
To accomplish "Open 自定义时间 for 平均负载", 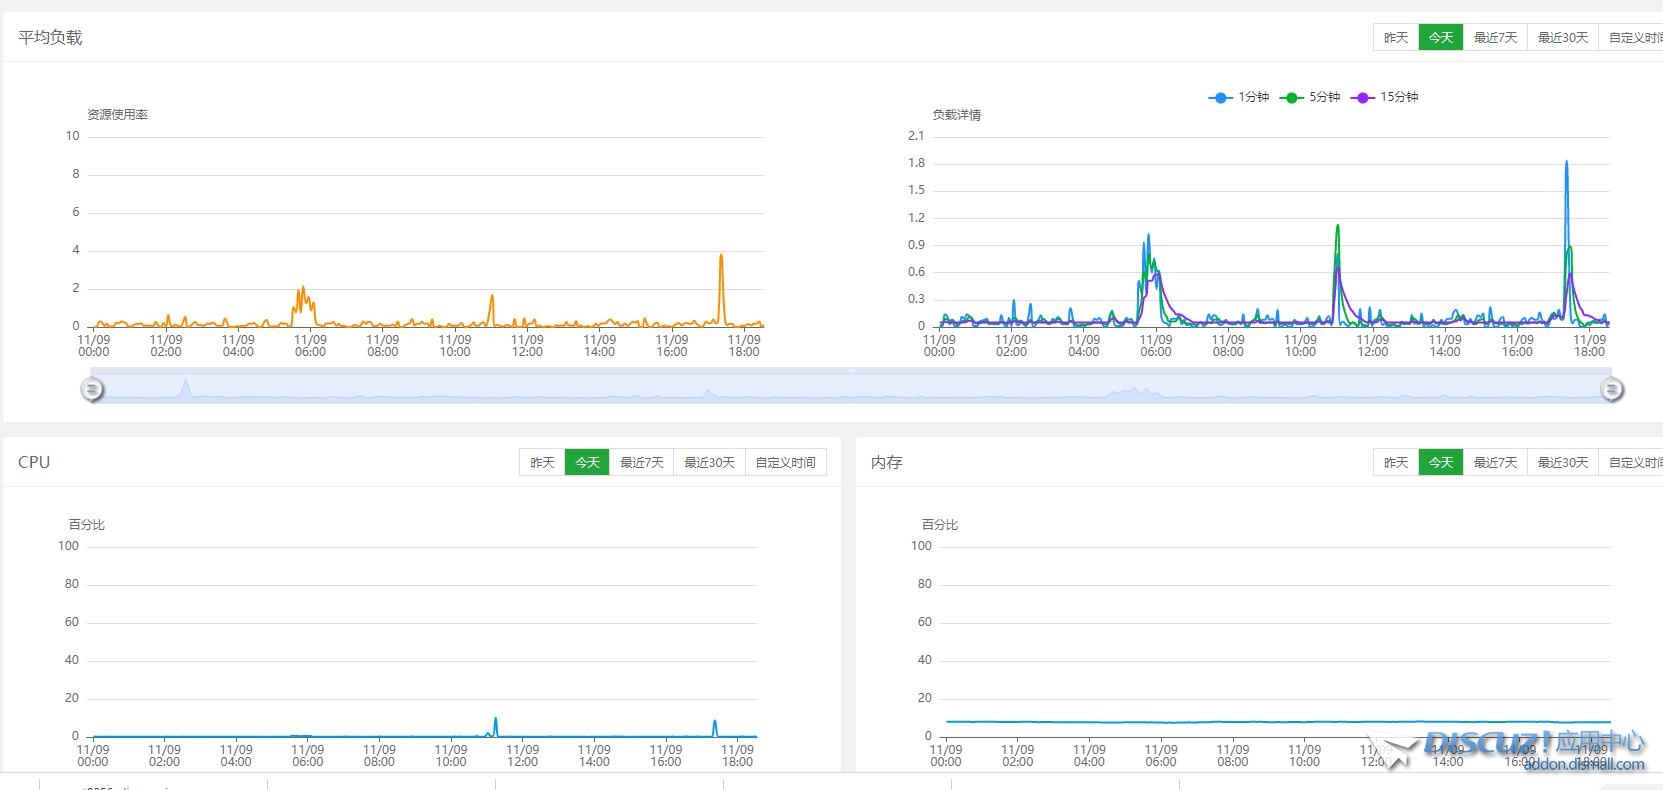I will click(x=1634, y=37).
